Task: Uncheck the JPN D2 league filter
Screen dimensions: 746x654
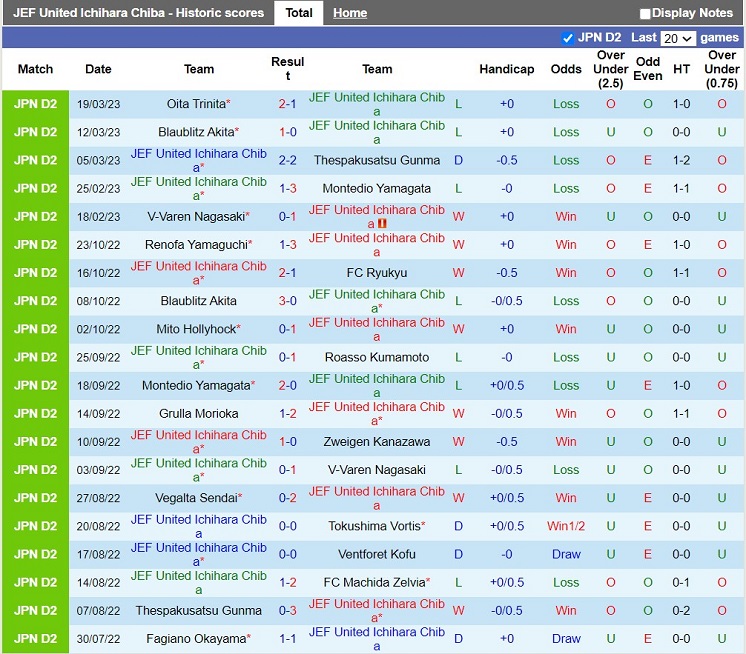Action: pos(567,38)
